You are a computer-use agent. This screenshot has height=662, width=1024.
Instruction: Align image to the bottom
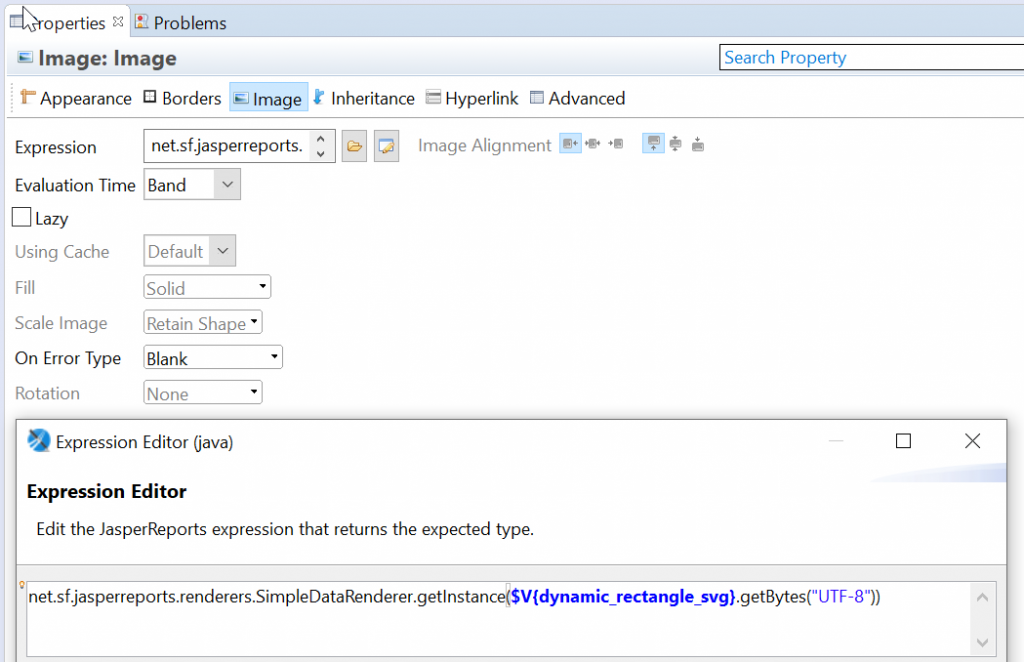(x=697, y=143)
